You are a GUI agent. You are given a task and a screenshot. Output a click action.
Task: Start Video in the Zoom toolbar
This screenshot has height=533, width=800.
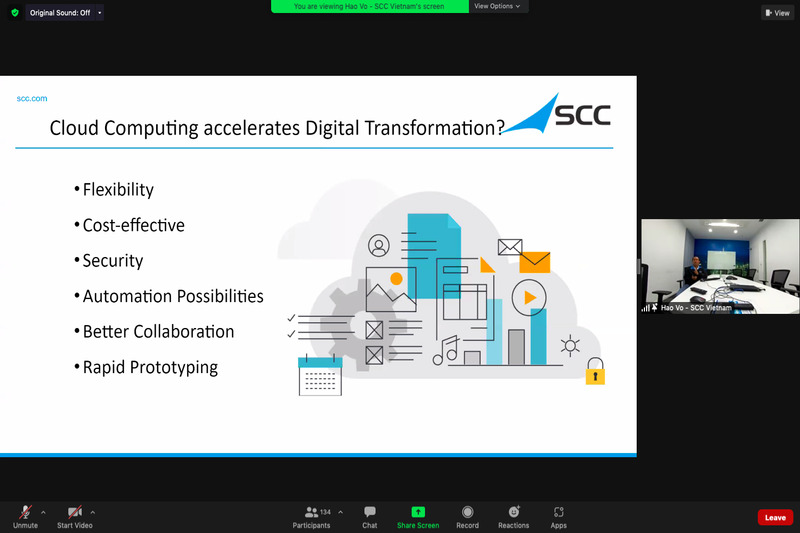(x=74, y=517)
